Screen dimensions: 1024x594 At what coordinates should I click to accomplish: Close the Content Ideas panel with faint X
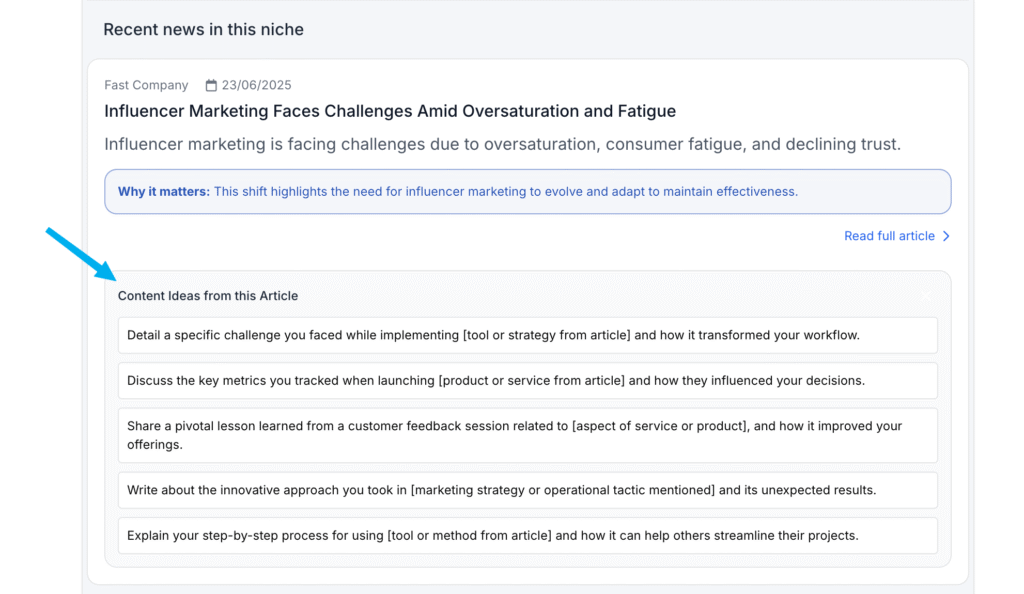[926, 296]
